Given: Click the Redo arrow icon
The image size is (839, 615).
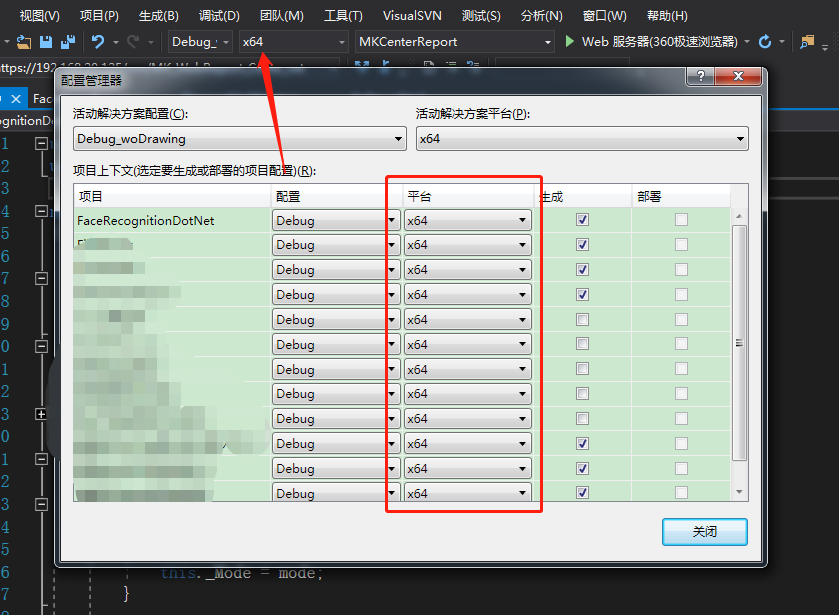Looking at the screenshot, I should [133, 42].
